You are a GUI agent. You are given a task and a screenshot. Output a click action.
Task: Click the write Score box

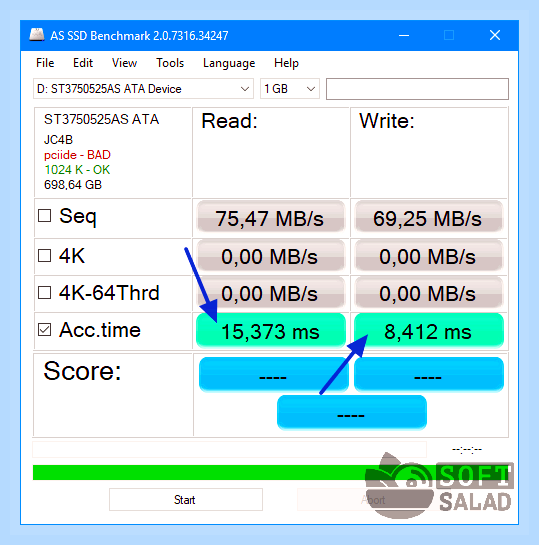pos(428,375)
